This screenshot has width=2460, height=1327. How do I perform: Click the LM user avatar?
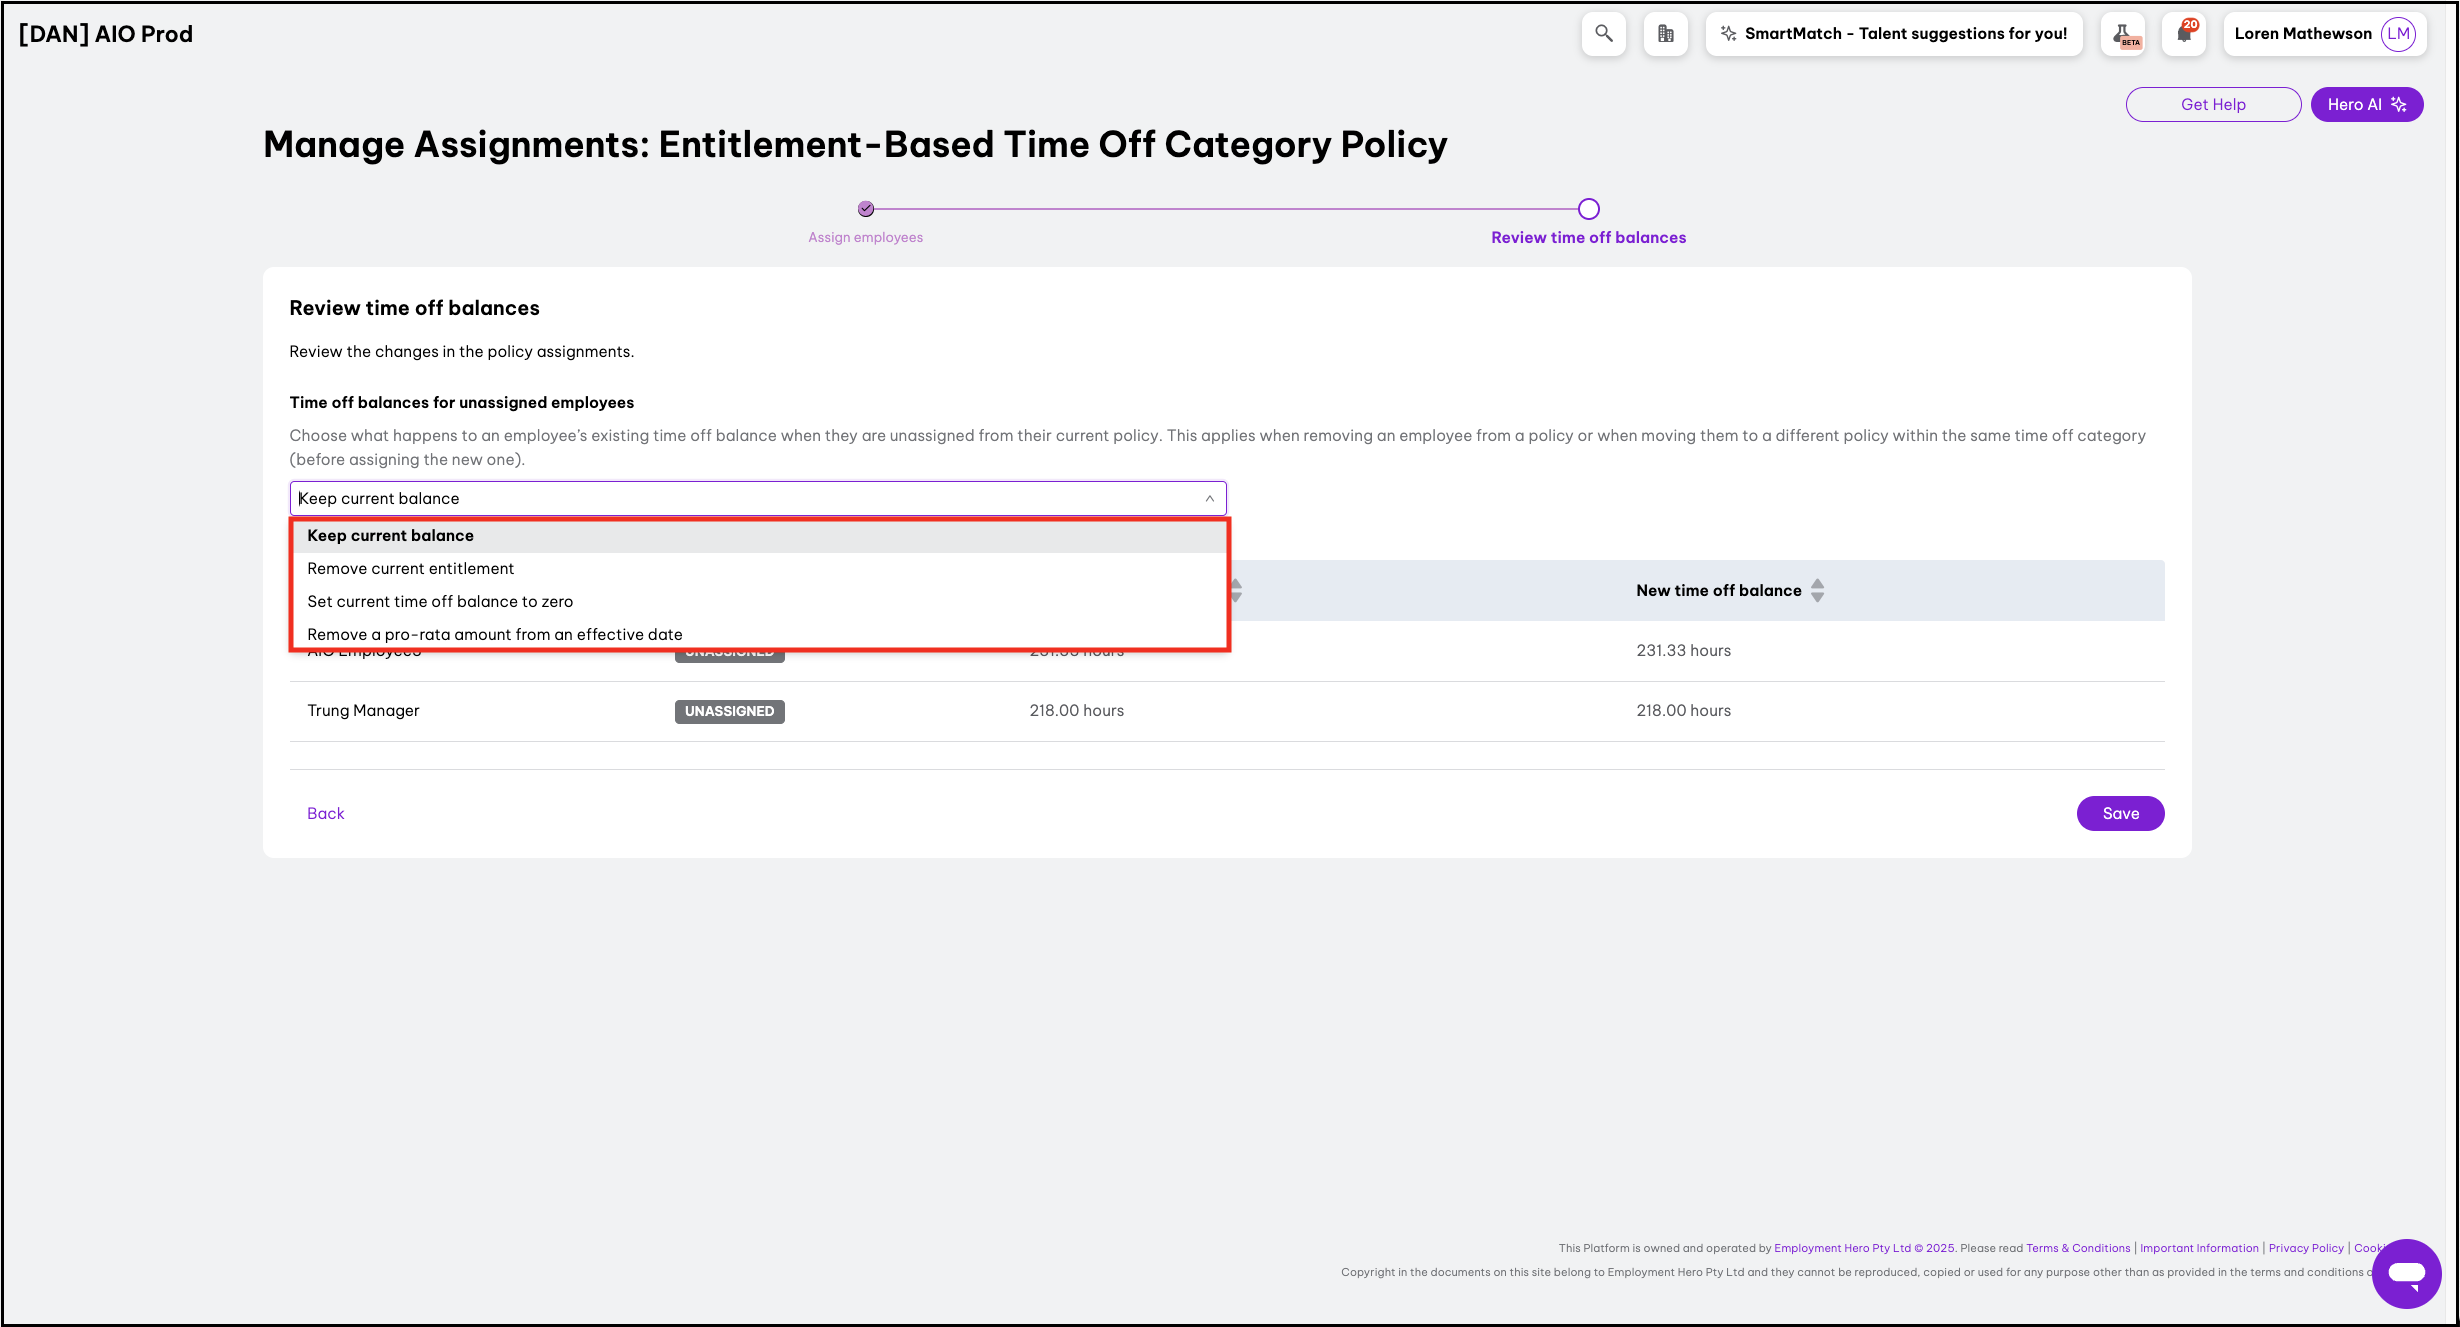(x=2398, y=33)
